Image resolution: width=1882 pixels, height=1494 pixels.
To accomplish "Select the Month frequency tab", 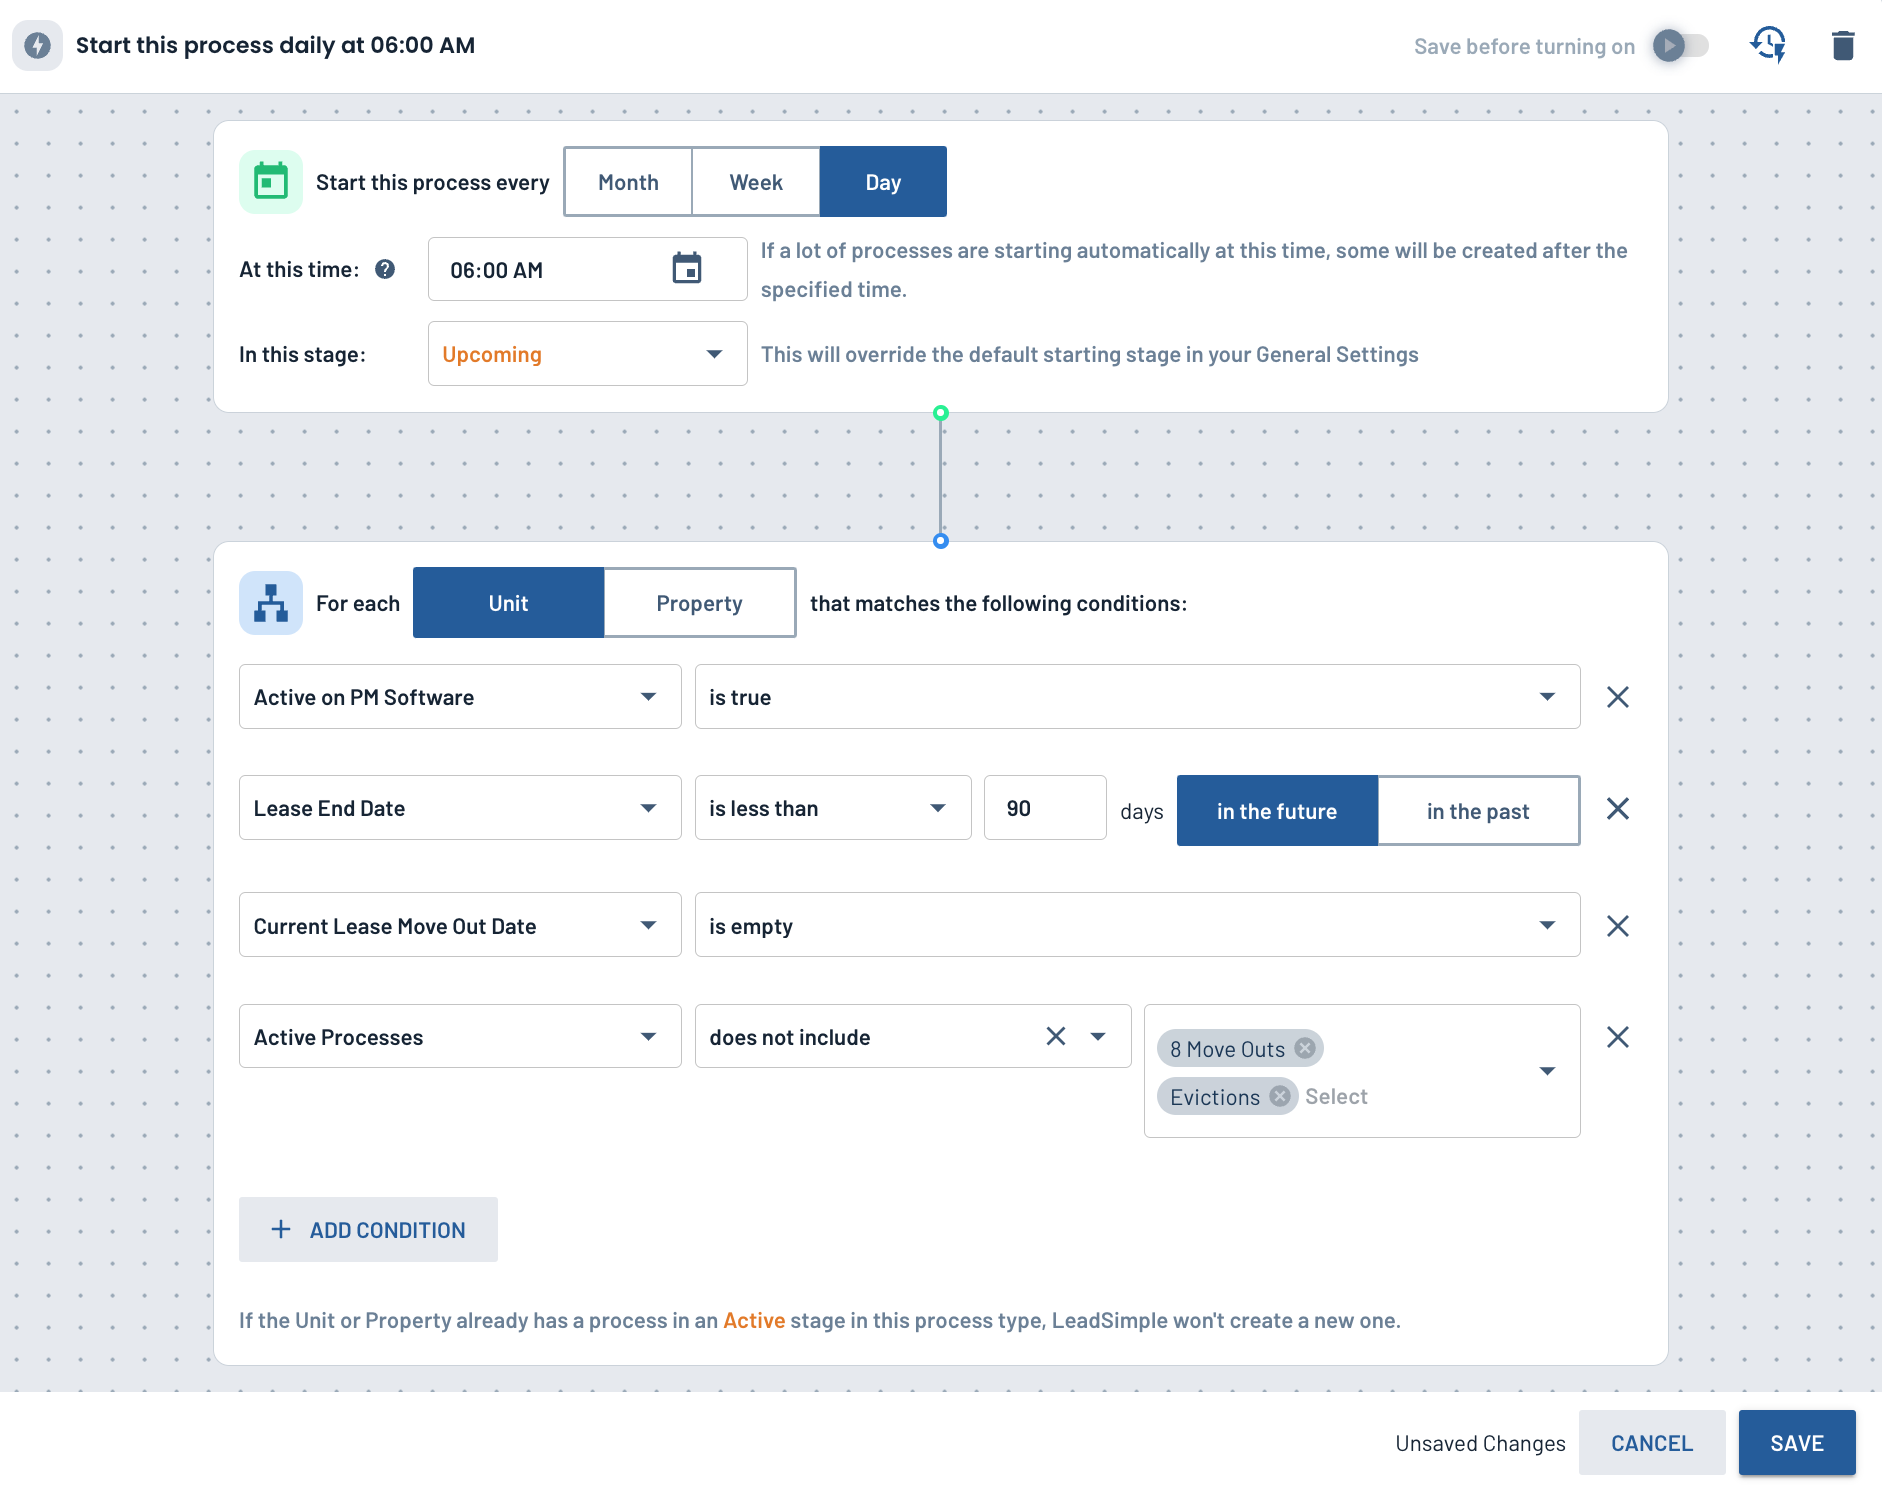I will pyautogui.click(x=628, y=182).
